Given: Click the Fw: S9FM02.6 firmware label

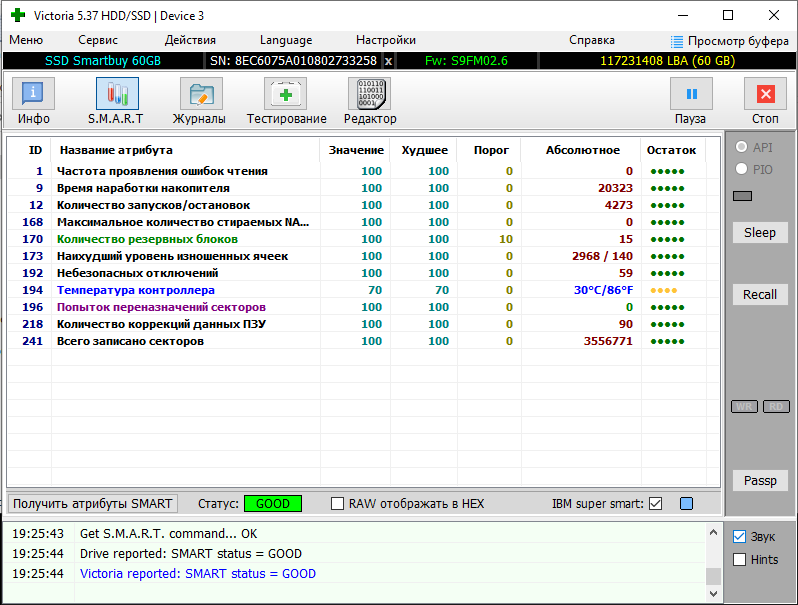Looking at the screenshot, I should [466, 61].
